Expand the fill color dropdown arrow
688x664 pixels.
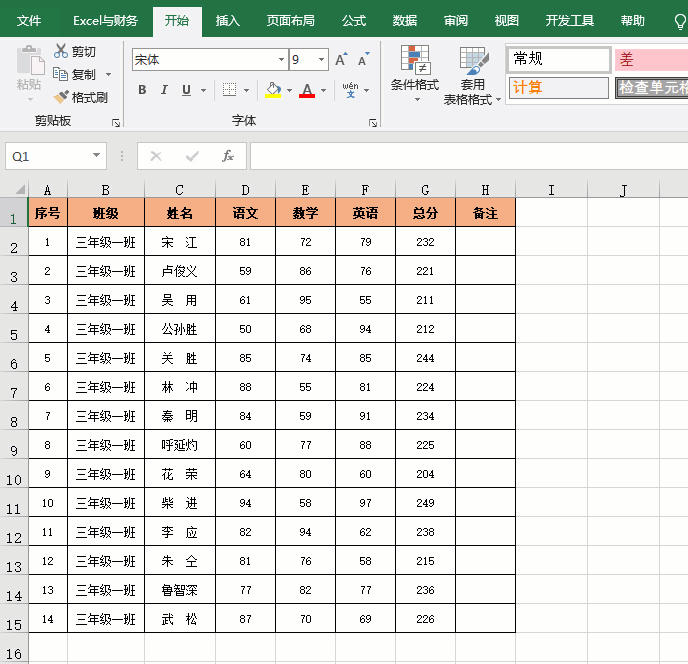click(289, 90)
